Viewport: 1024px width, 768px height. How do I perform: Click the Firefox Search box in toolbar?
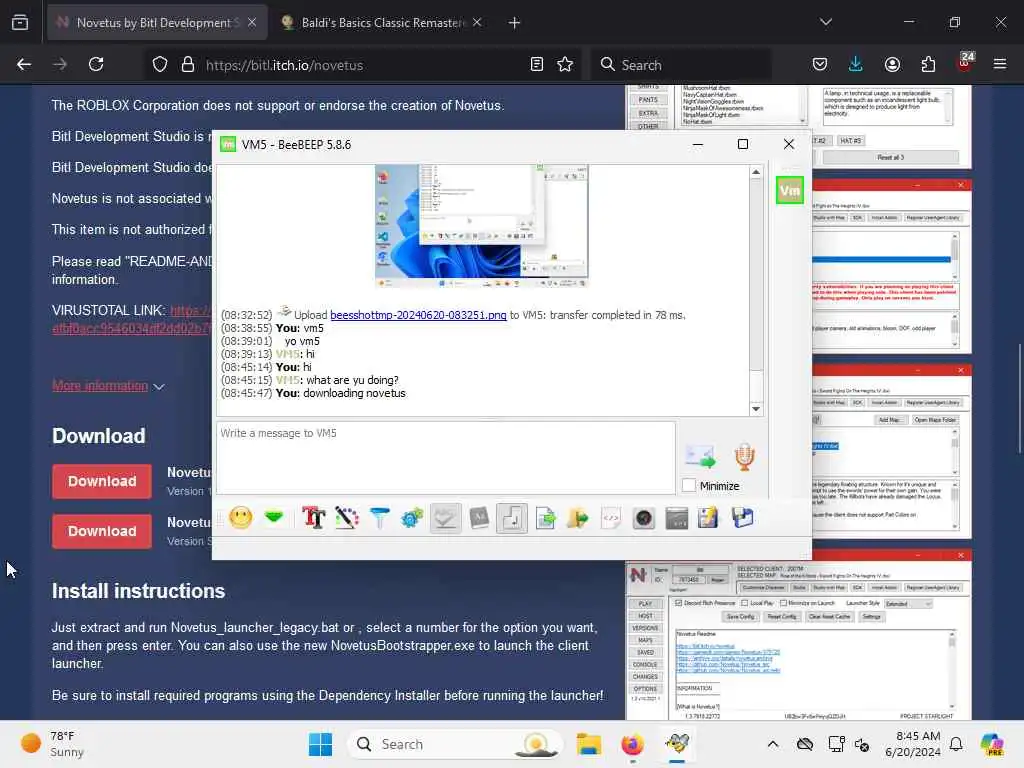683,65
